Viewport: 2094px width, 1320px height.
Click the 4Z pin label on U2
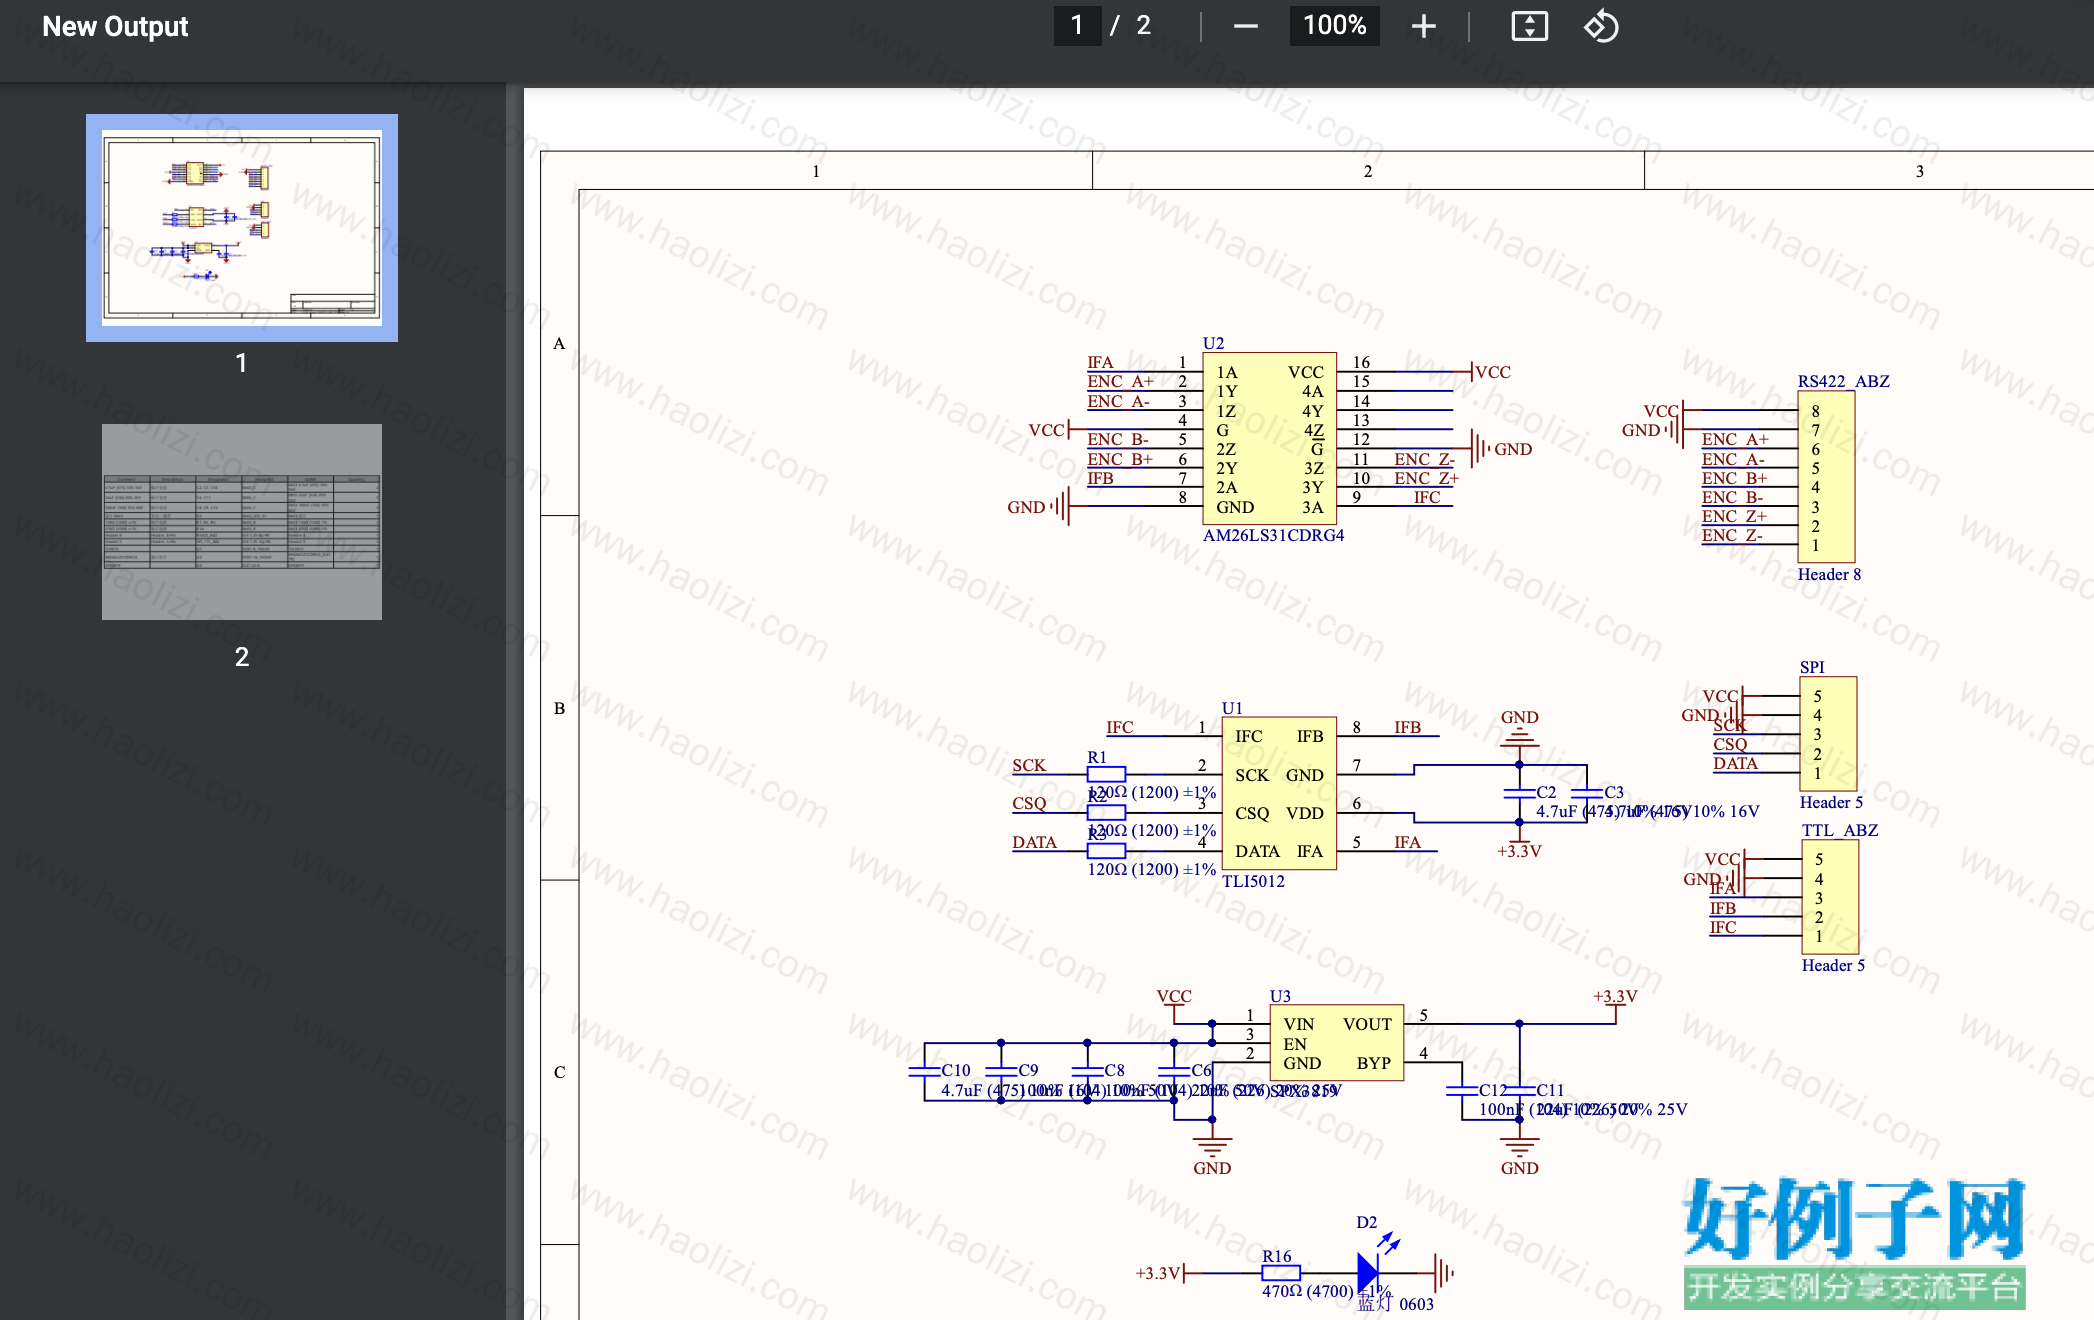coord(1313,430)
